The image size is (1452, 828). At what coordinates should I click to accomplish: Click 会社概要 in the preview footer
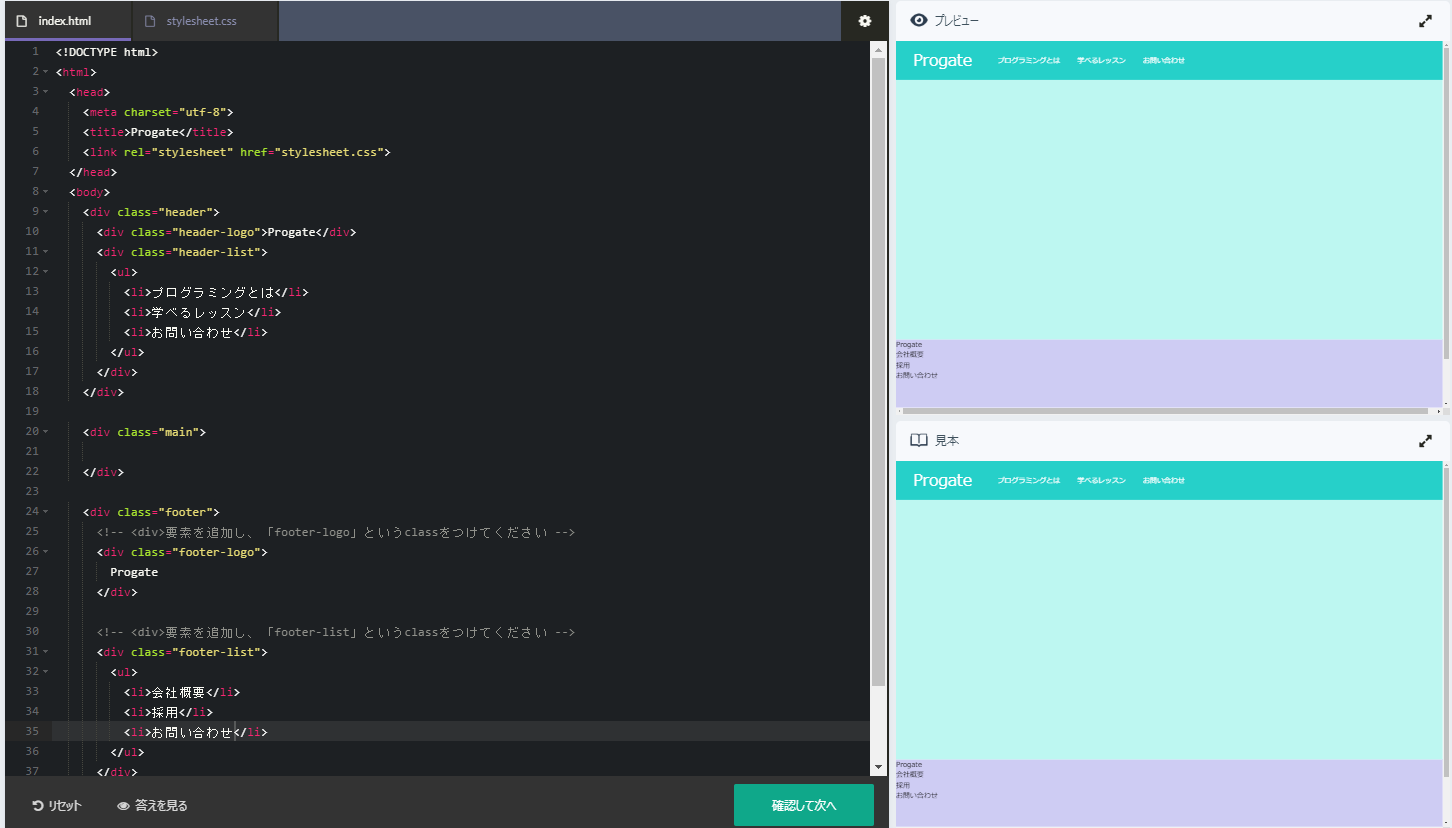(910, 354)
